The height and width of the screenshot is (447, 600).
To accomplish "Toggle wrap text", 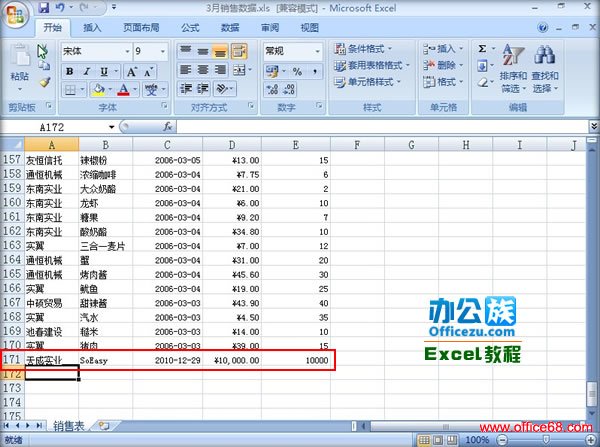I will [239, 51].
